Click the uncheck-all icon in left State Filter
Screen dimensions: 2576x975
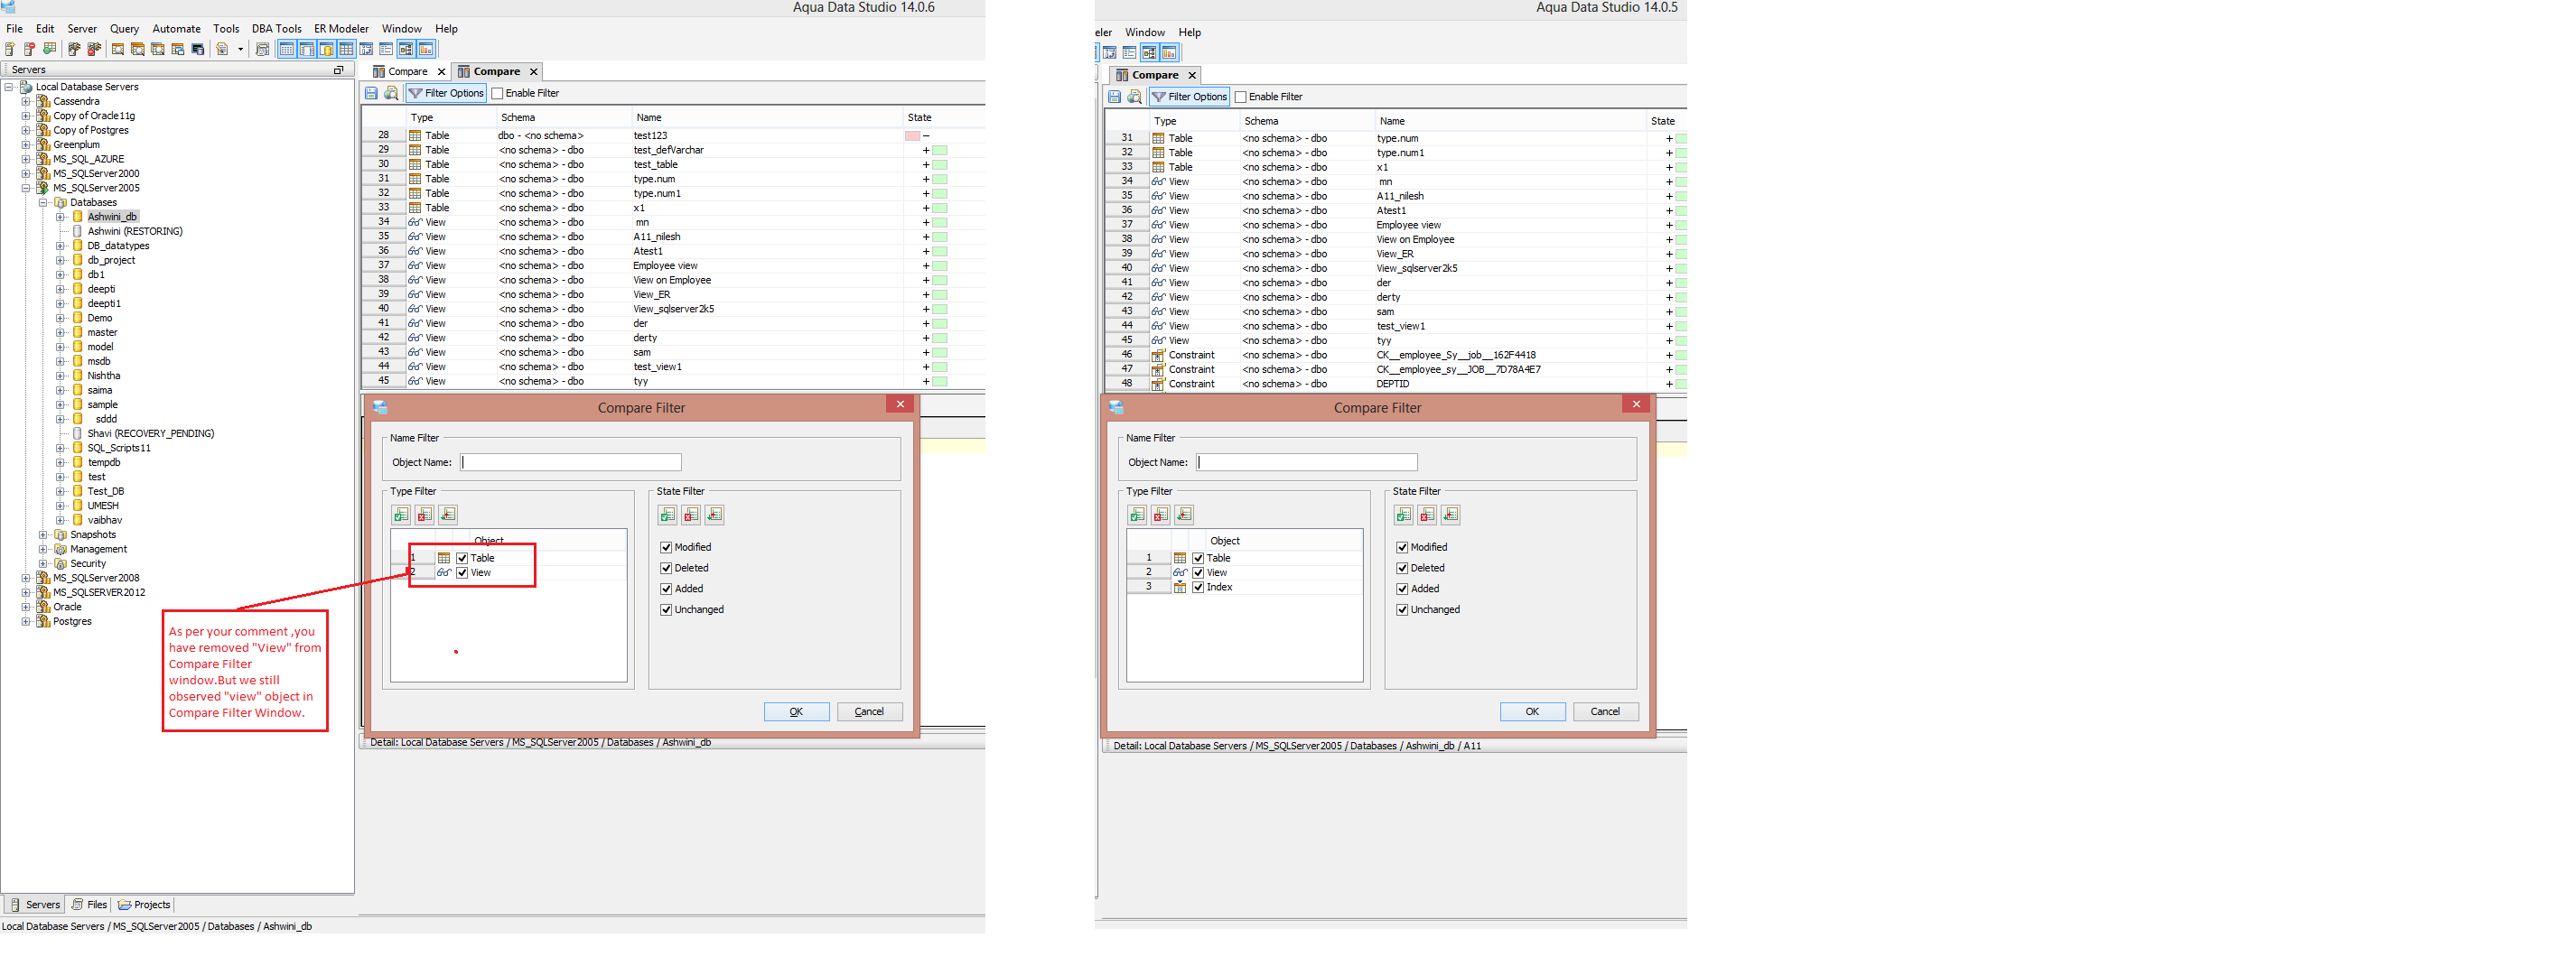(x=691, y=515)
